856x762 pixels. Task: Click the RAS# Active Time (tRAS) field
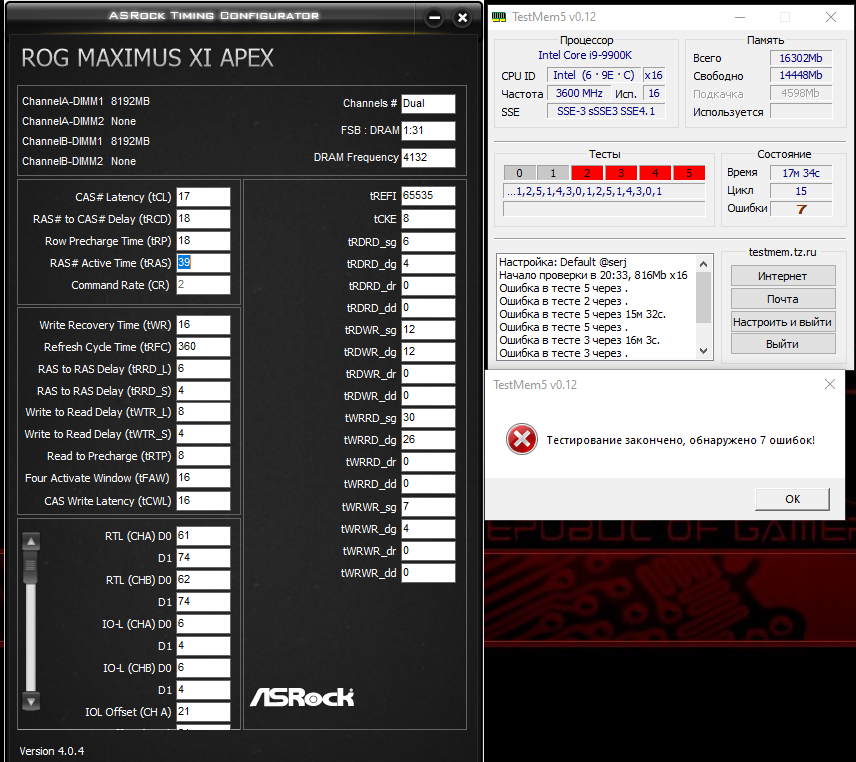click(203, 263)
